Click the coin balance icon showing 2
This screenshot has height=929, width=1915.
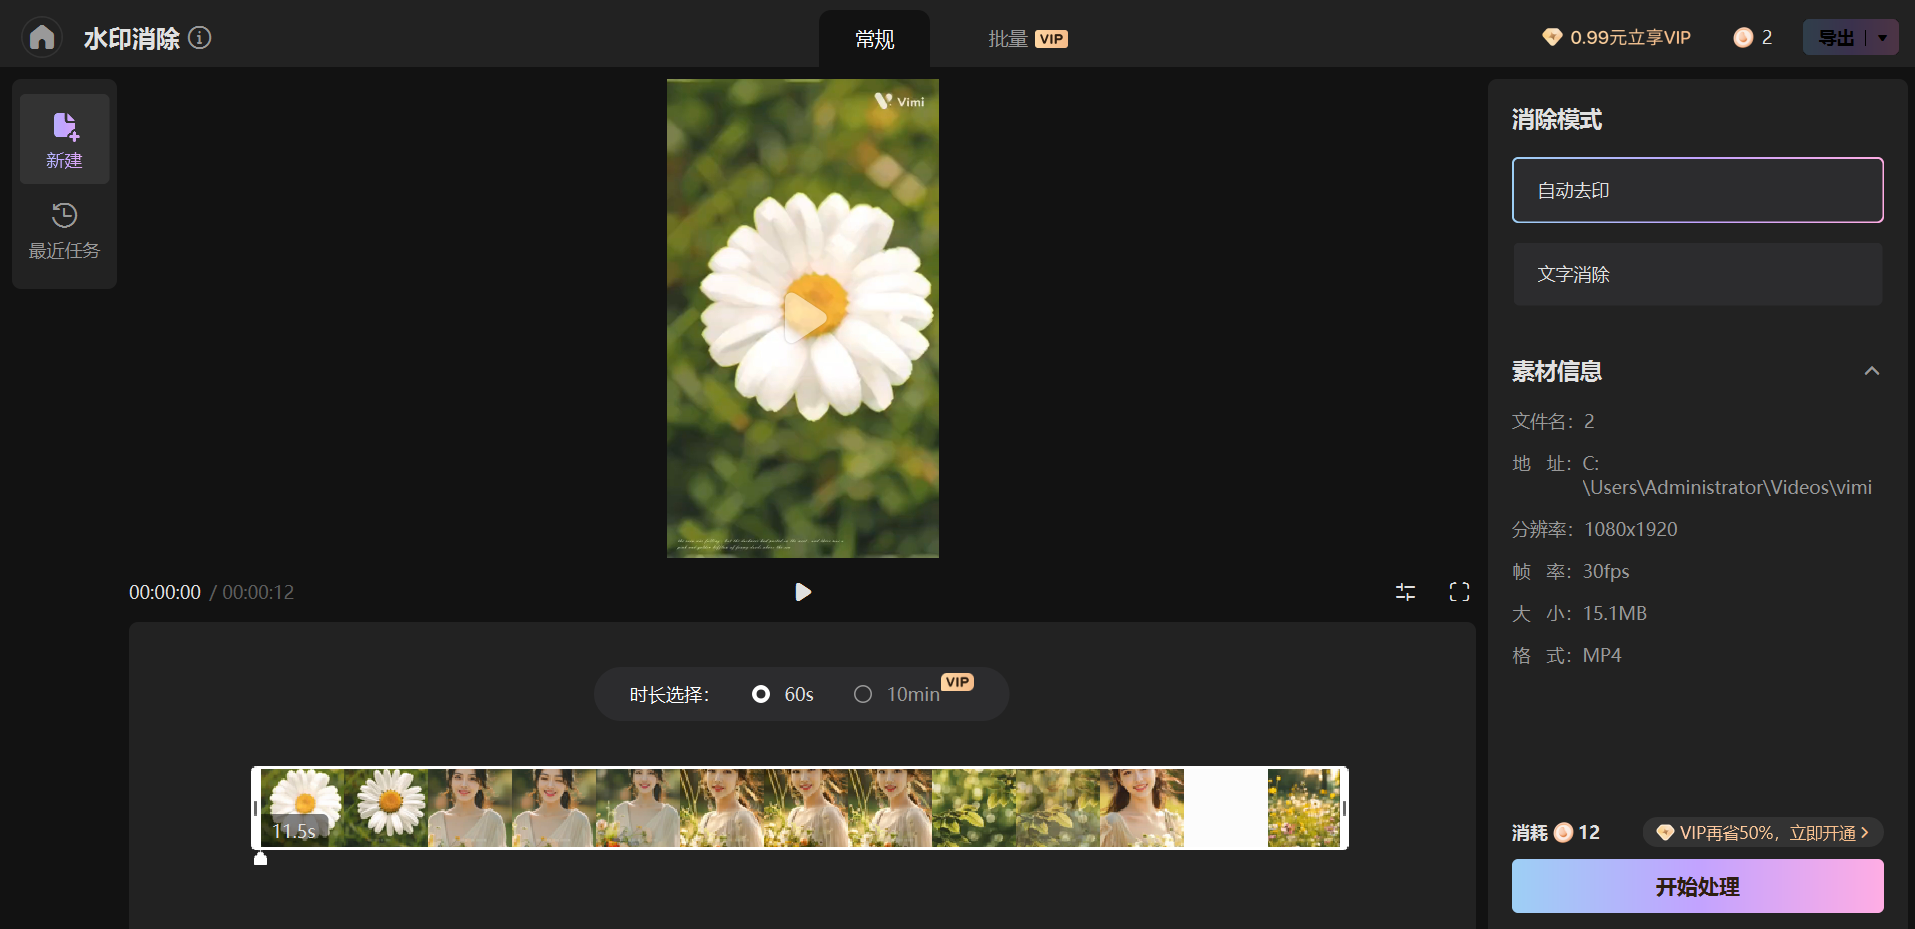pyautogui.click(x=1743, y=38)
